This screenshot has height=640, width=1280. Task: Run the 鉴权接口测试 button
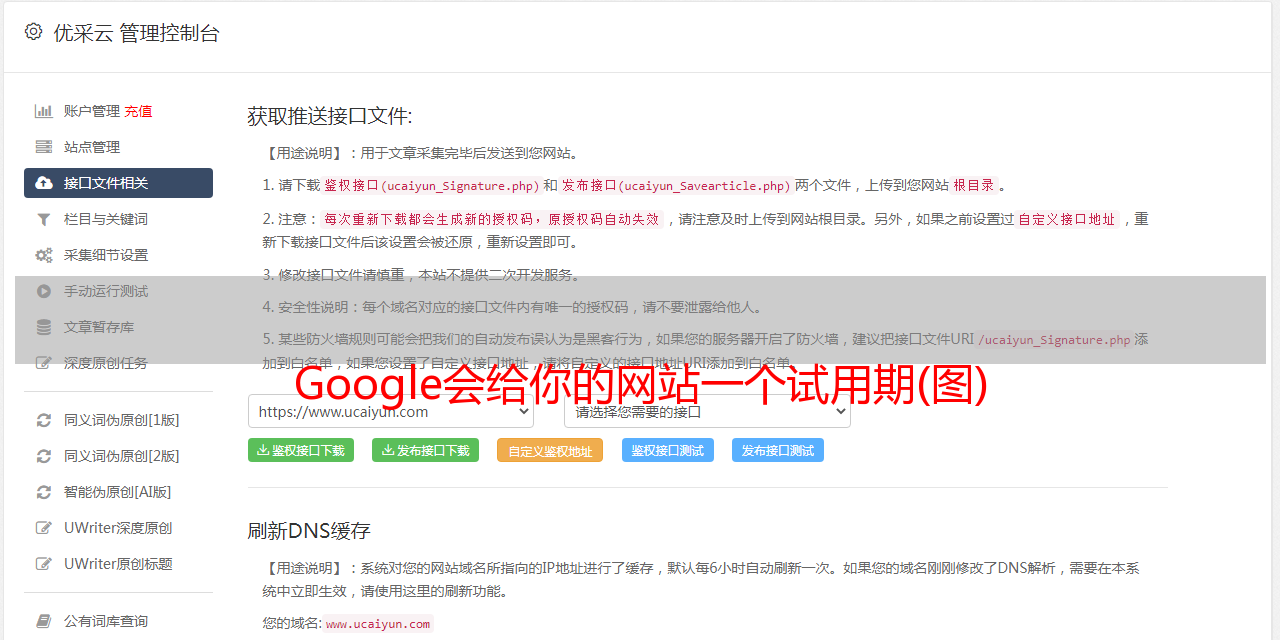[x=668, y=450]
